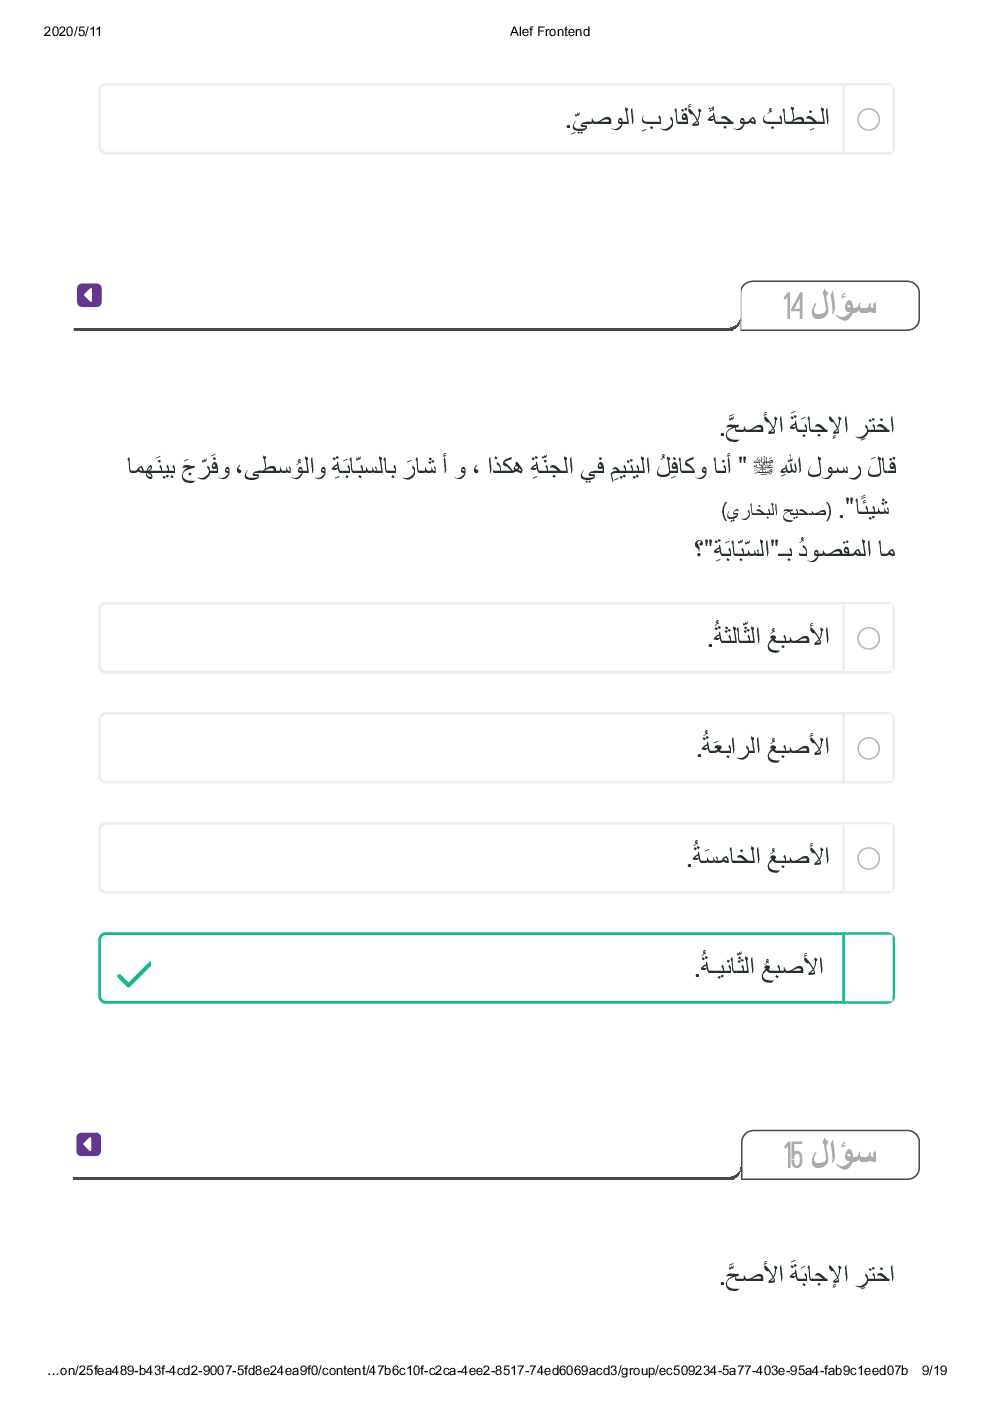
Task: Click the Alef Frontend page title
Action: tap(550, 31)
